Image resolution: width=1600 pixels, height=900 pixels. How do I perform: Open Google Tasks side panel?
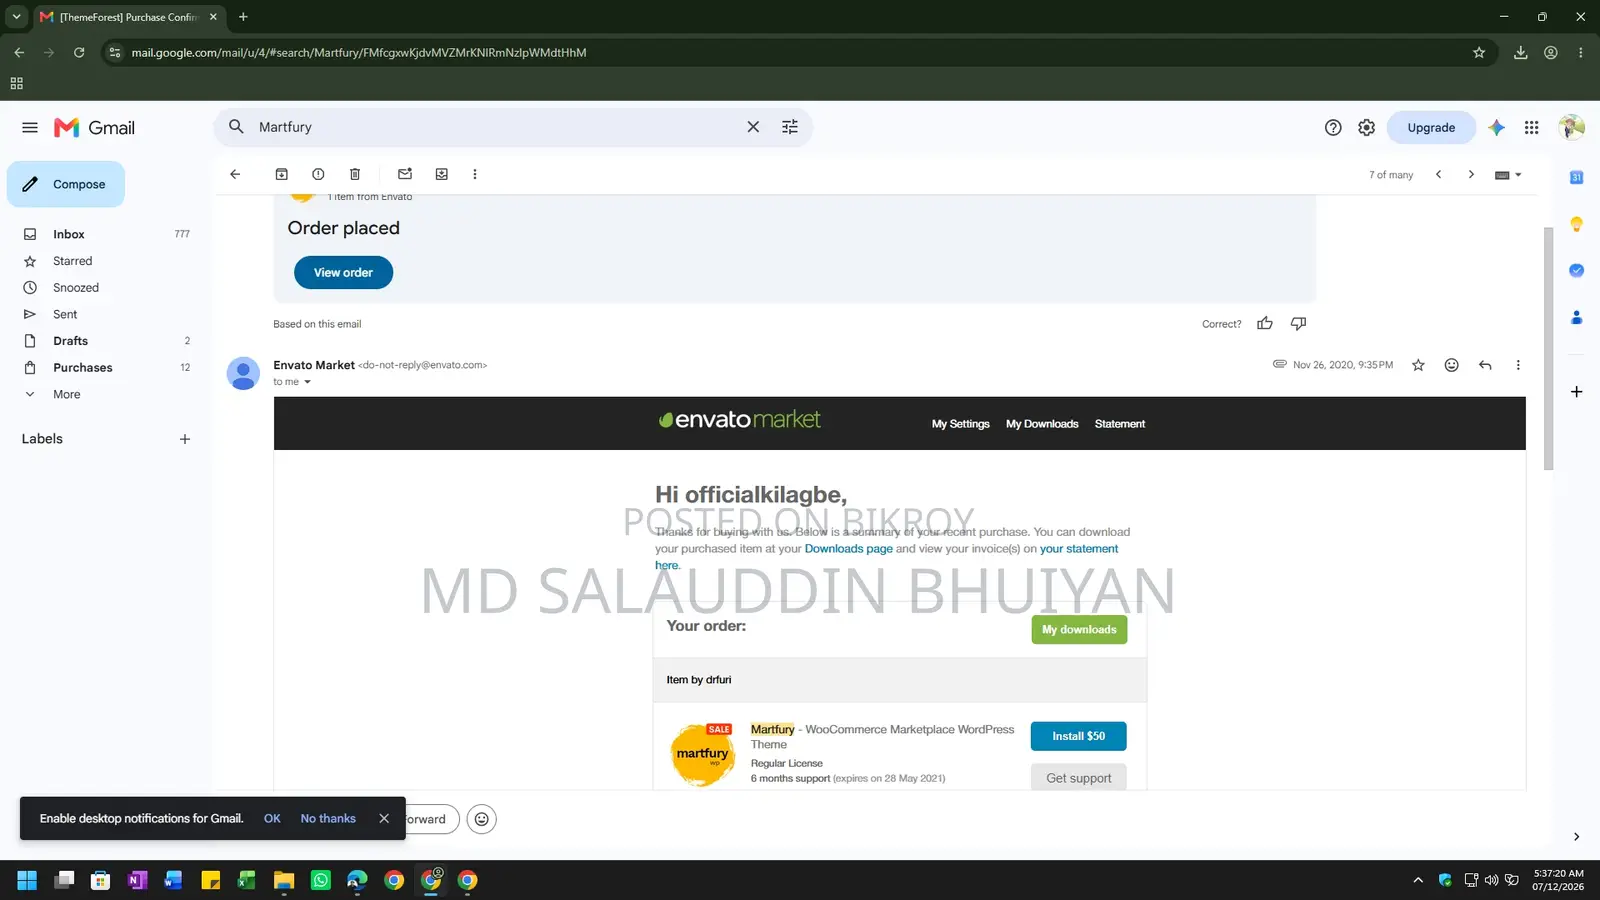pyautogui.click(x=1576, y=270)
